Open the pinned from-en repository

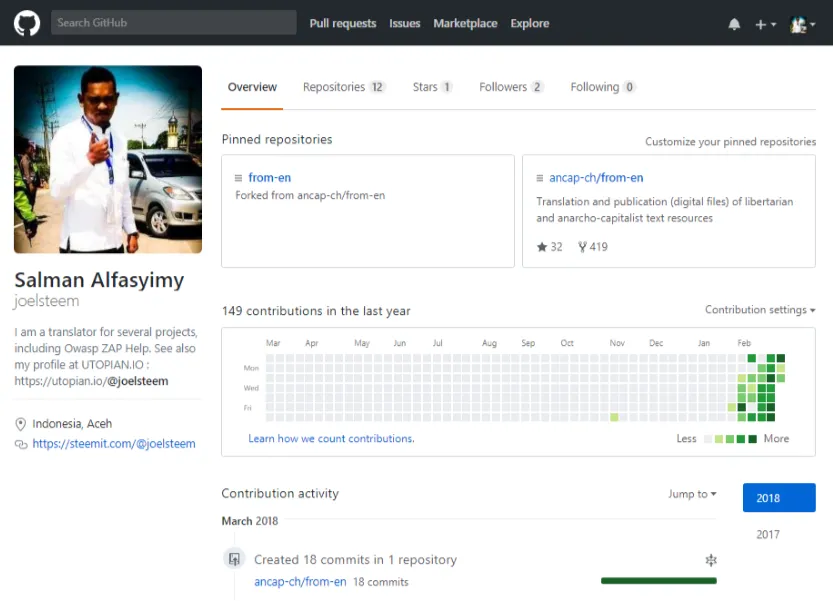269,177
